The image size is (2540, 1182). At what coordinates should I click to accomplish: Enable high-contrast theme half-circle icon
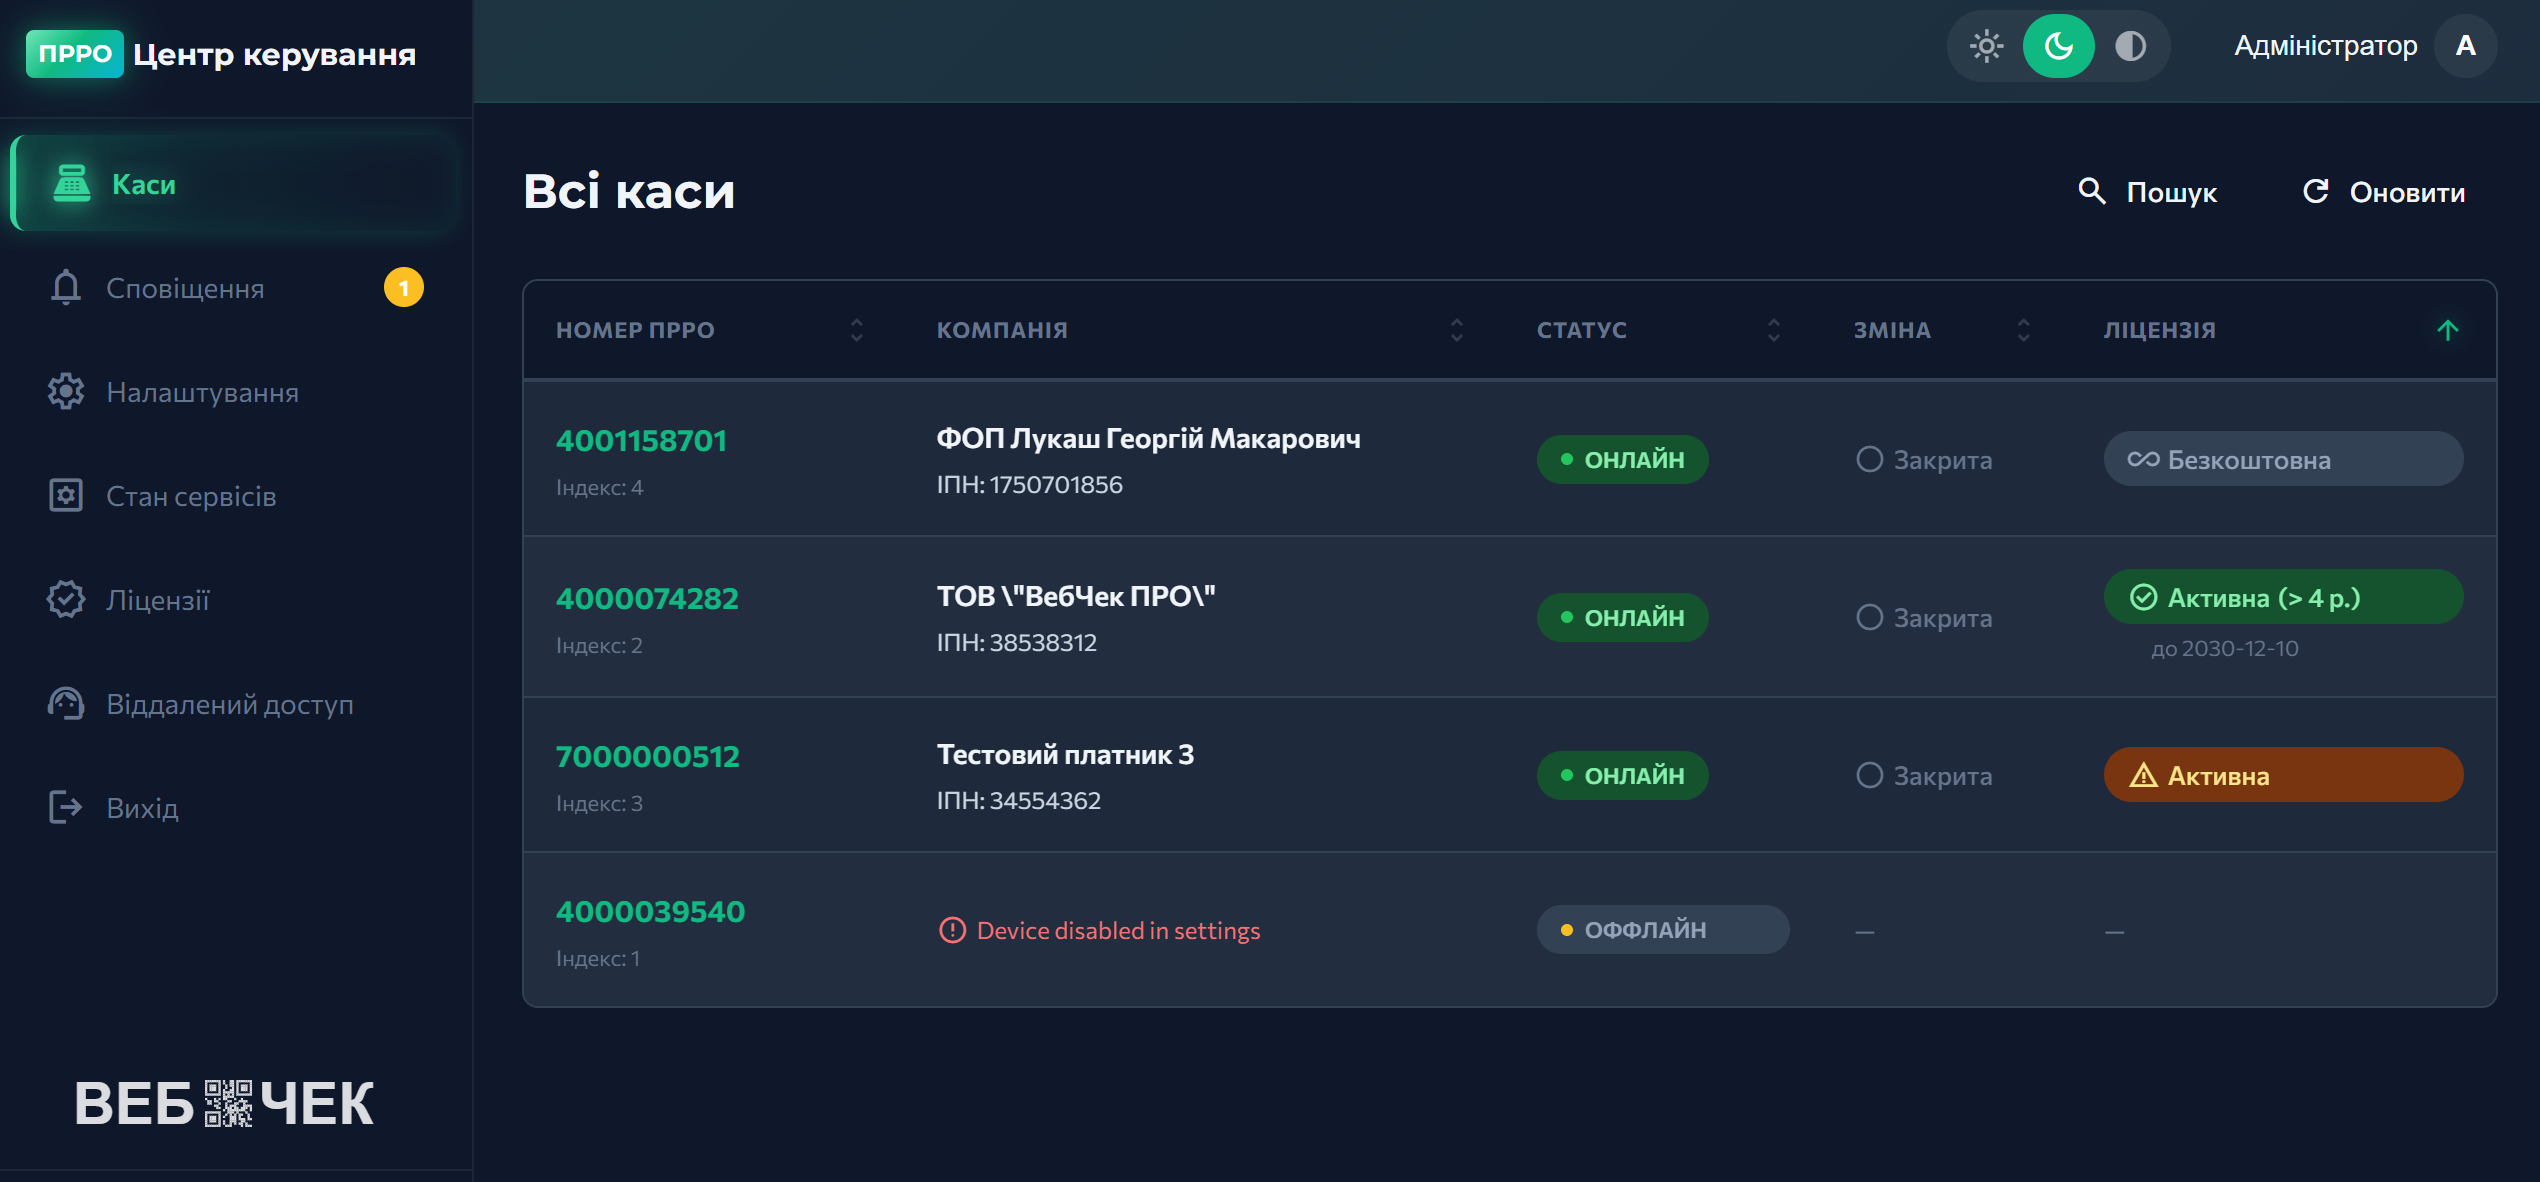2130,46
